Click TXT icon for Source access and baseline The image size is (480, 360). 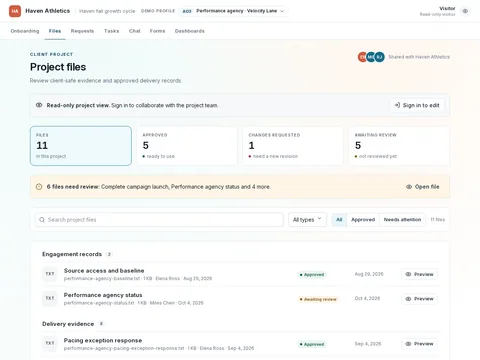click(x=50, y=274)
